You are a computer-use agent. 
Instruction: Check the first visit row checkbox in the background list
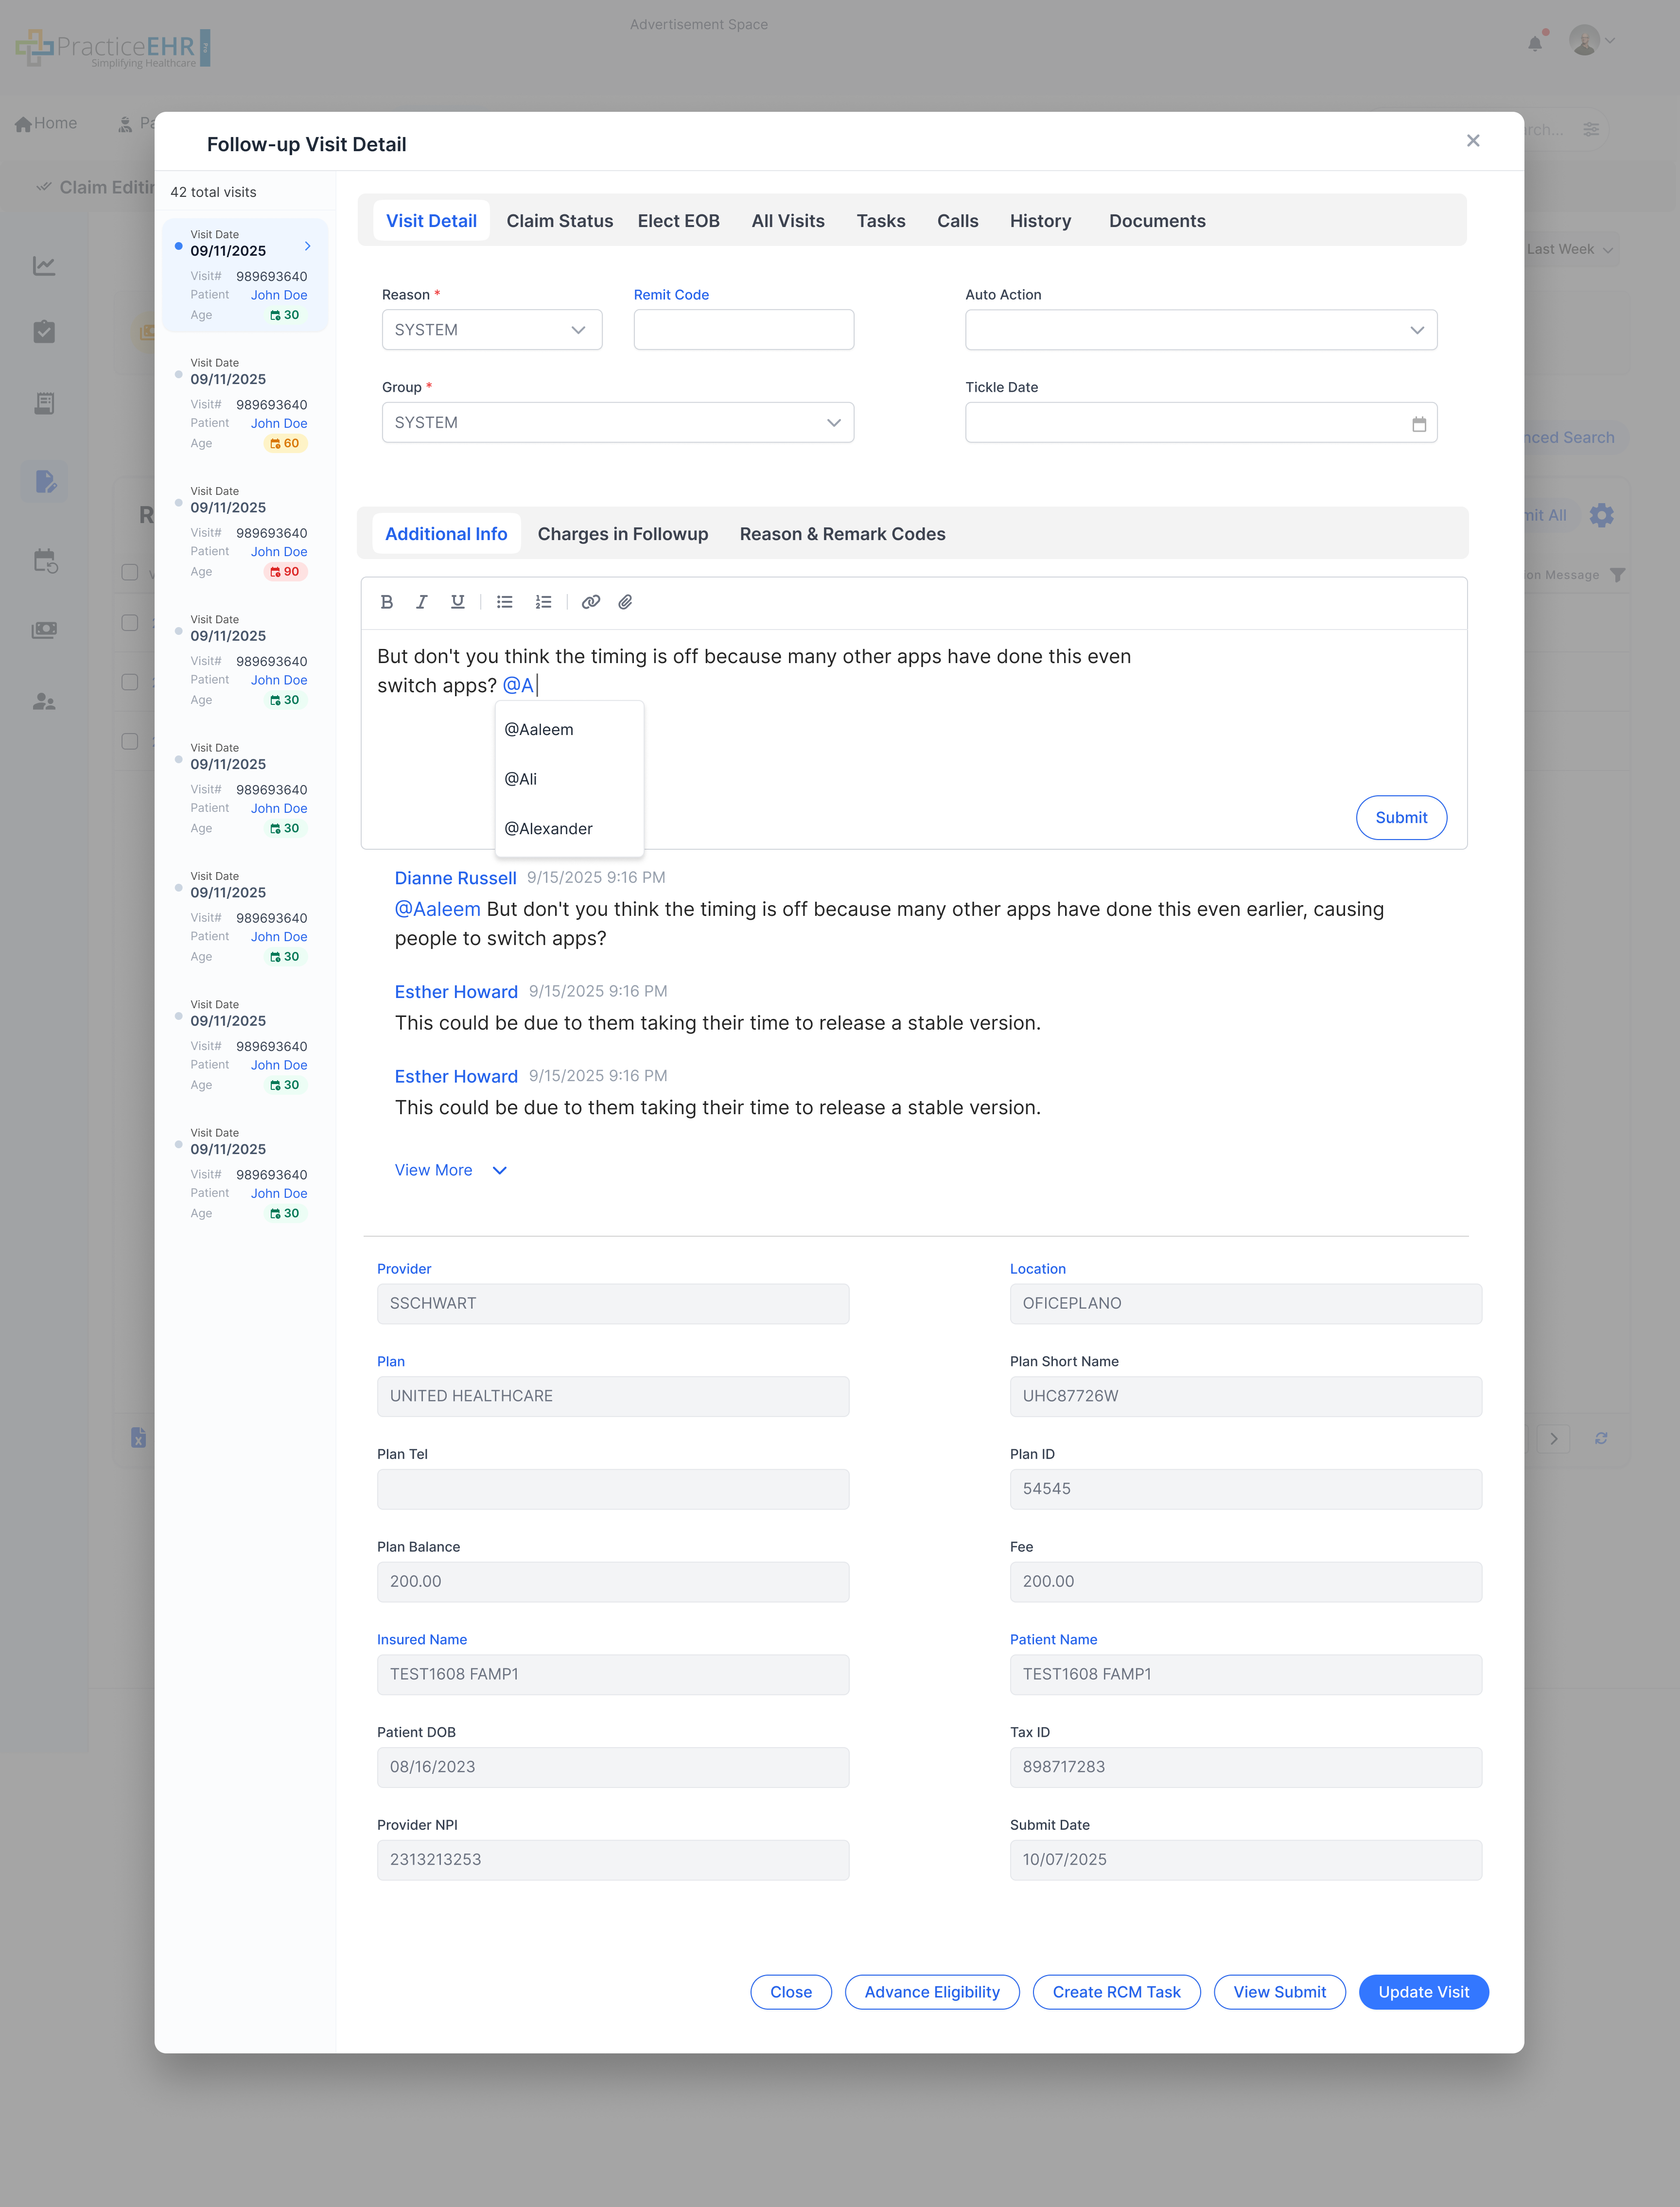click(130, 573)
